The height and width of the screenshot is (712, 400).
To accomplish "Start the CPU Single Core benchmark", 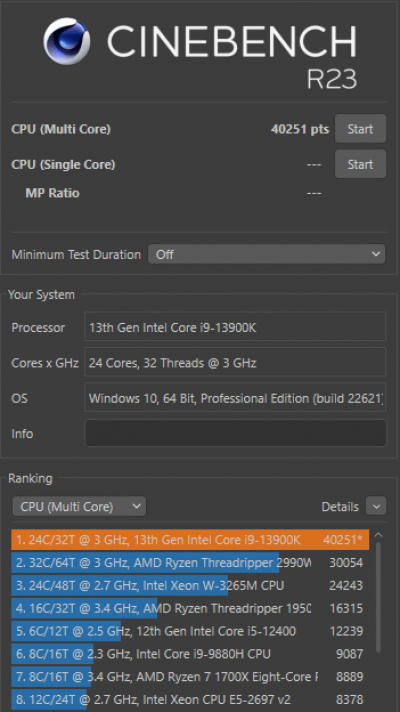I will [x=360, y=164].
